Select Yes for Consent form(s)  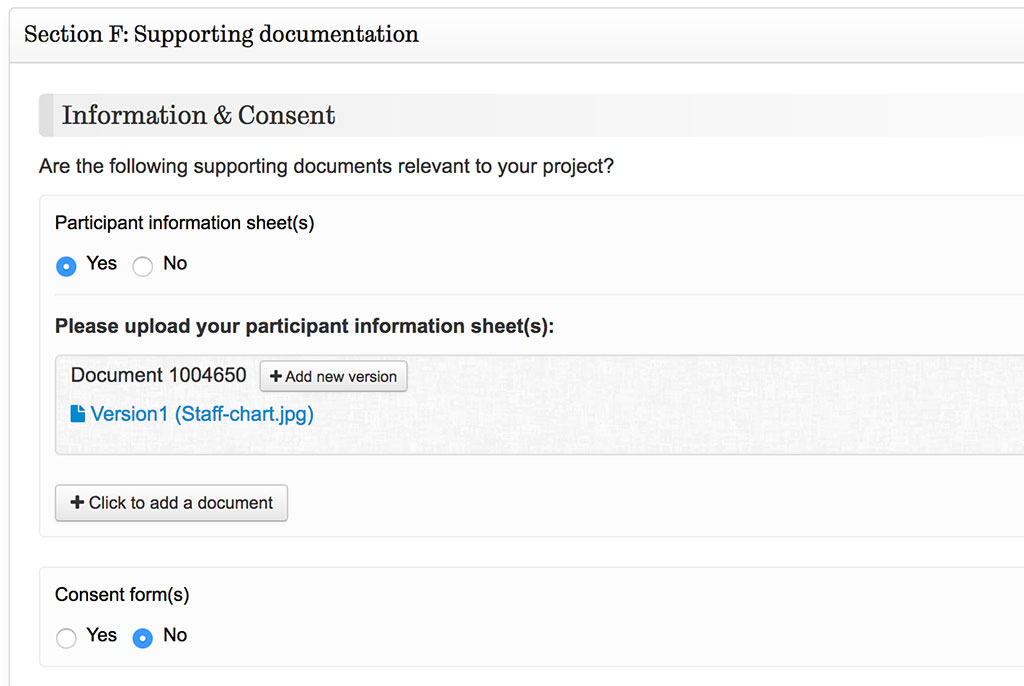[x=66, y=638]
